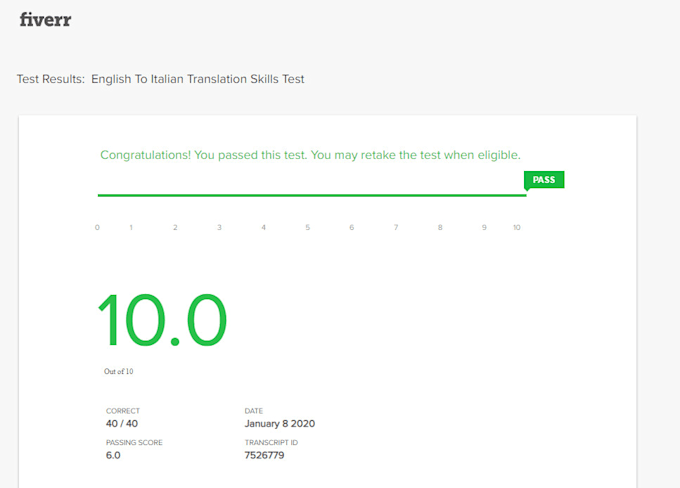This screenshot has height=488, width=680.
Task: Click the "Test Results:" heading label
Action: pos(50,79)
